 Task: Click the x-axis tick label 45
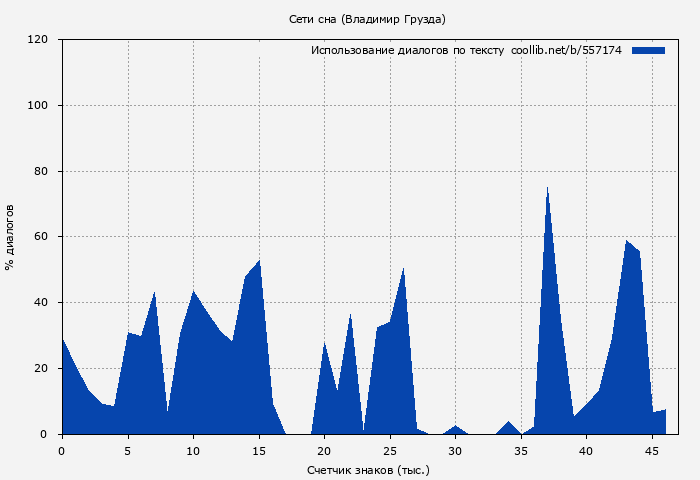(652, 450)
